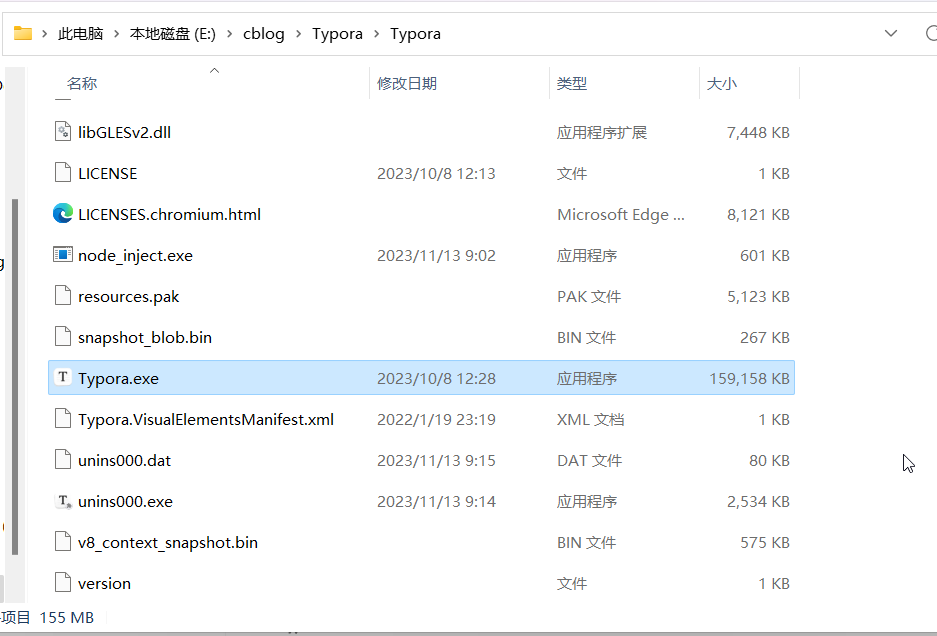
Task: Sort by 名称 column header
Action: (x=82, y=83)
